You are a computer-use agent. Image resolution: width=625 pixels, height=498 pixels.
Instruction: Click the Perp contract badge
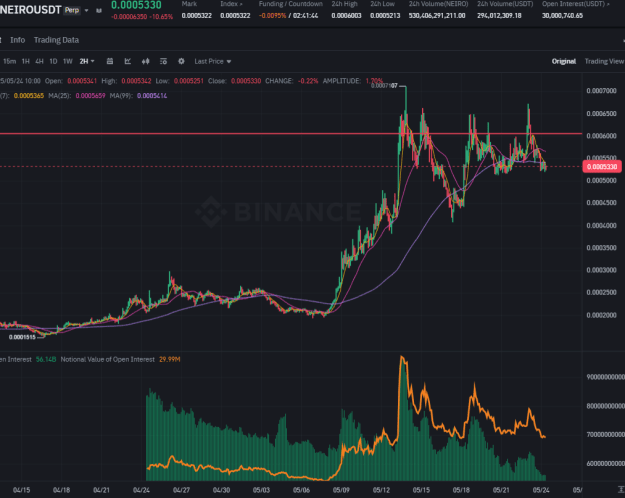(x=72, y=10)
